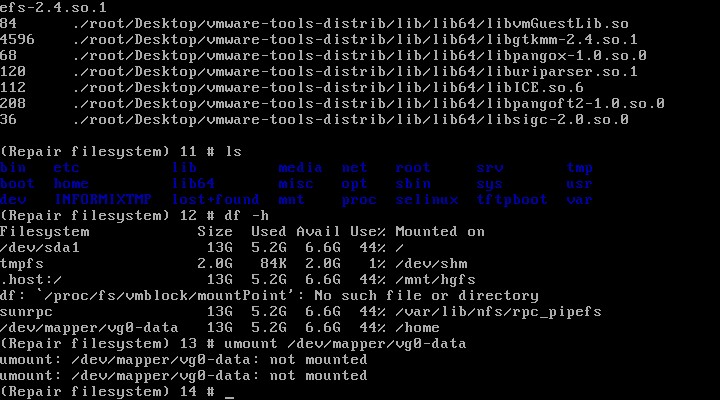Select the 'tmpfs' filesystem entry
The width and height of the screenshot is (720, 400).
point(22,263)
